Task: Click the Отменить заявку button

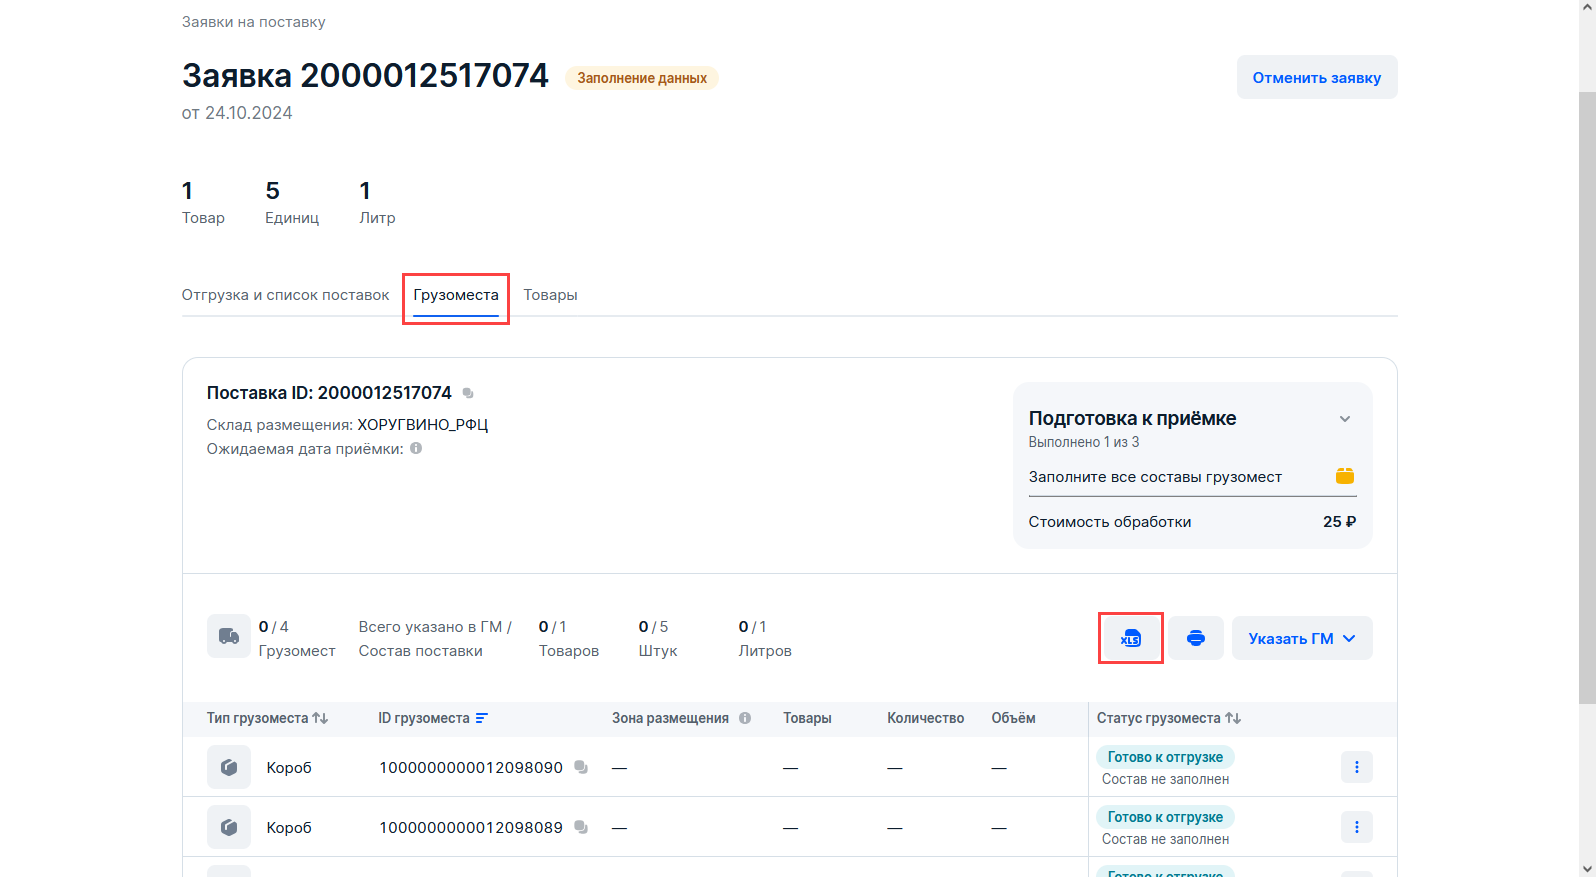Action: [1316, 77]
